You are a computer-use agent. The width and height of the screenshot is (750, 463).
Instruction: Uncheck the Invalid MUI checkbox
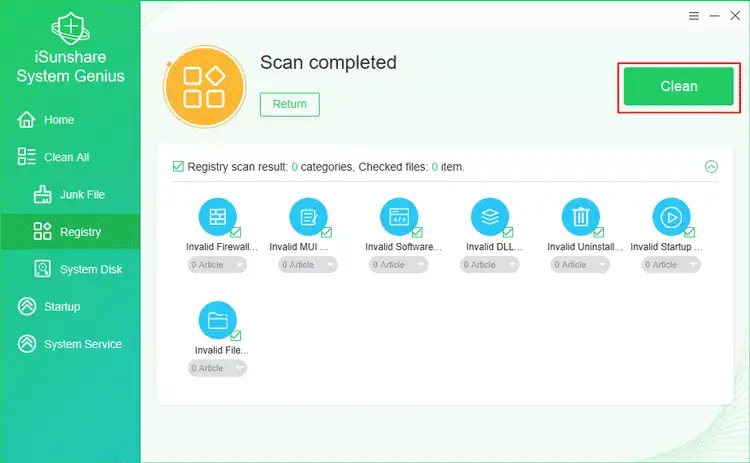click(x=327, y=232)
